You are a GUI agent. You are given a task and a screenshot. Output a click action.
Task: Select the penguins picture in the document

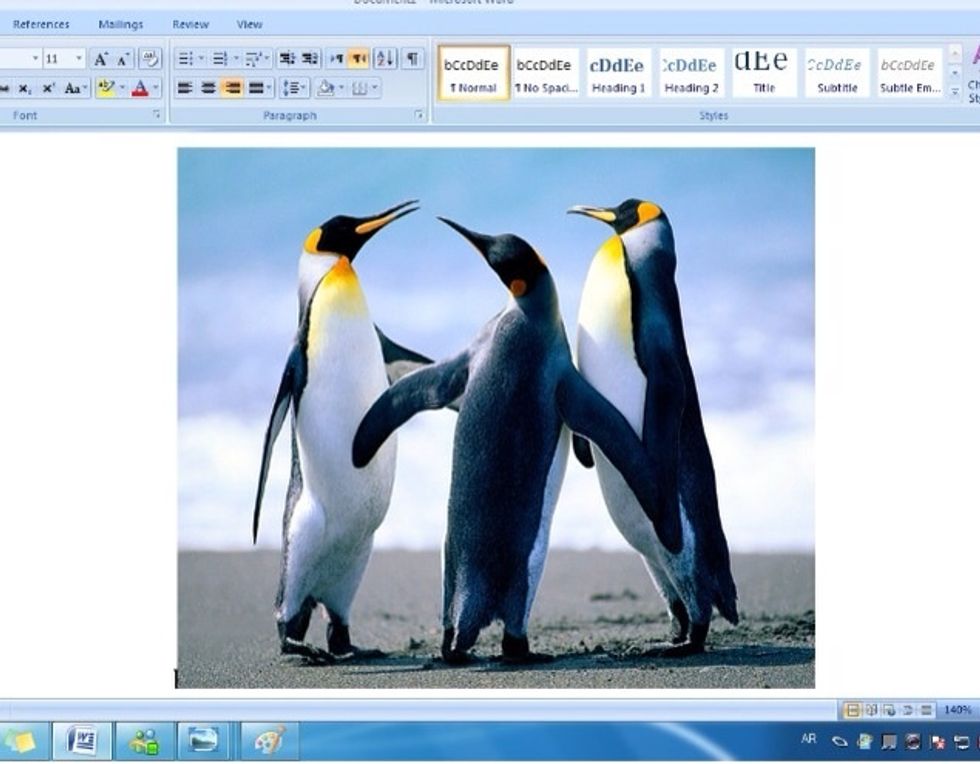click(x=495, y=417)
